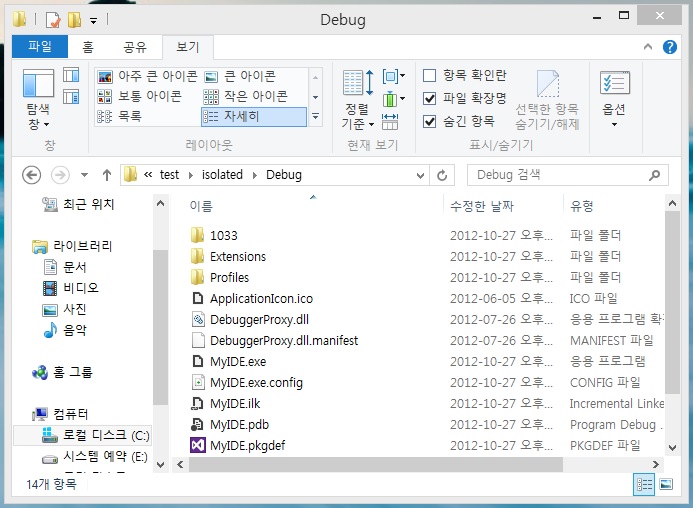Toggle the File name extensions (파일 확장명) checkbox
Viewport: 693px width, 508px height.
(430, 98)
